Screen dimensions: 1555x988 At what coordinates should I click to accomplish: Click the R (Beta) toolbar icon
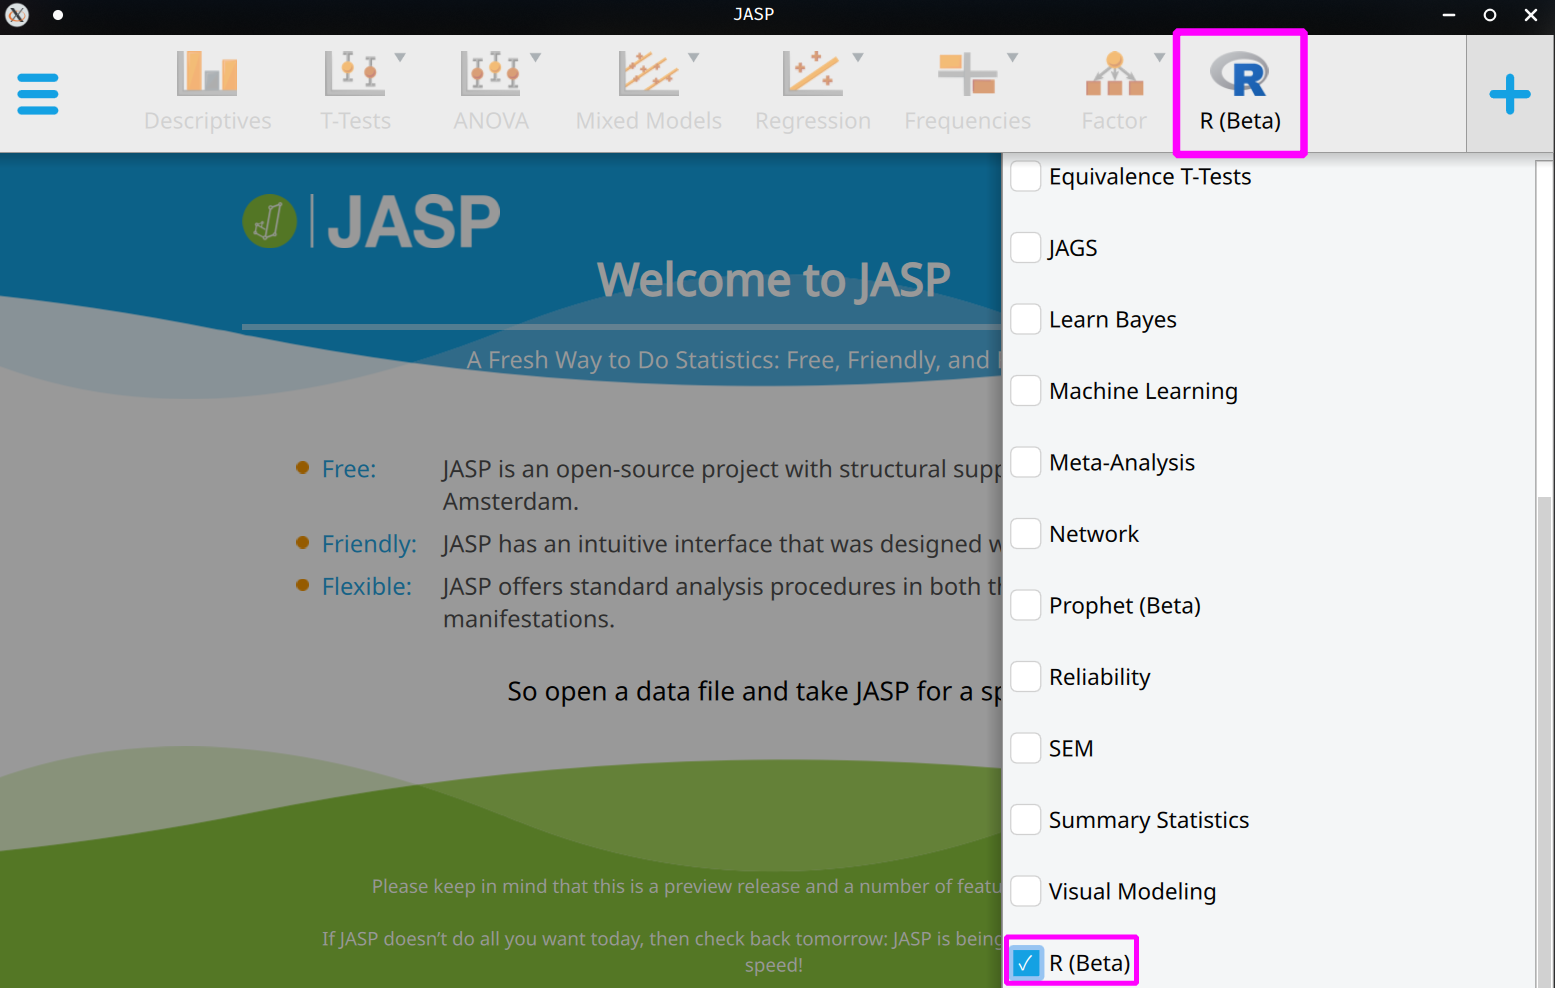[x=1240, y=90]
